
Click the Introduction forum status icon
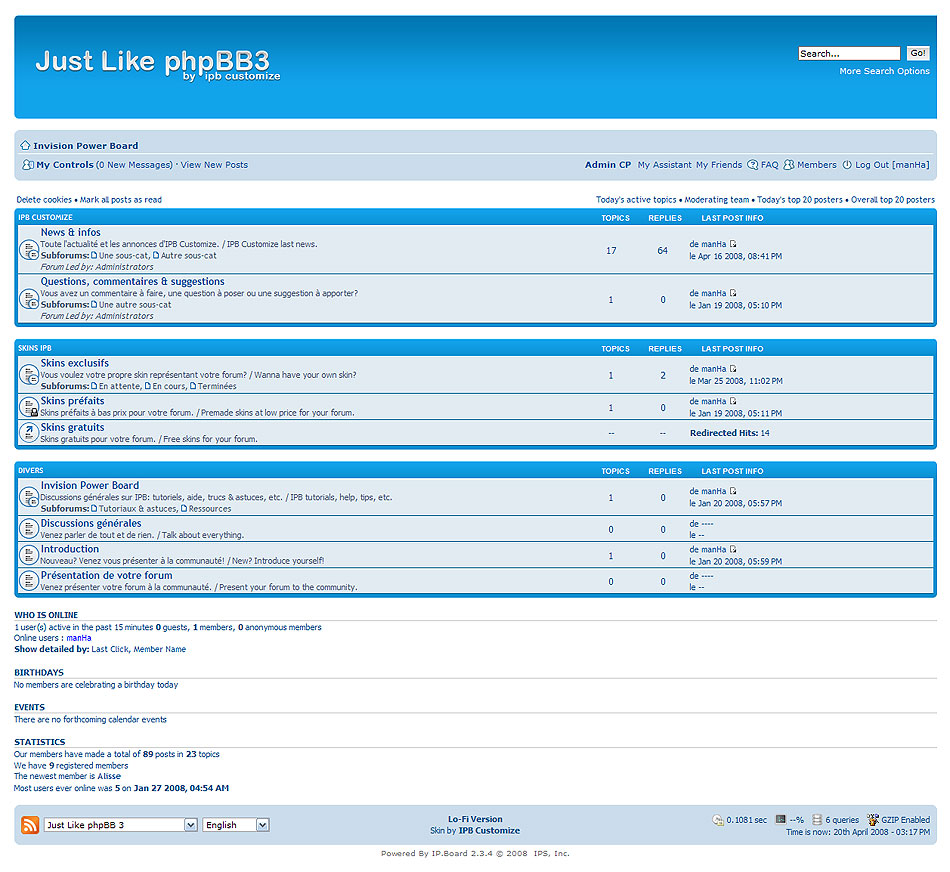click(x=29, y=554)
